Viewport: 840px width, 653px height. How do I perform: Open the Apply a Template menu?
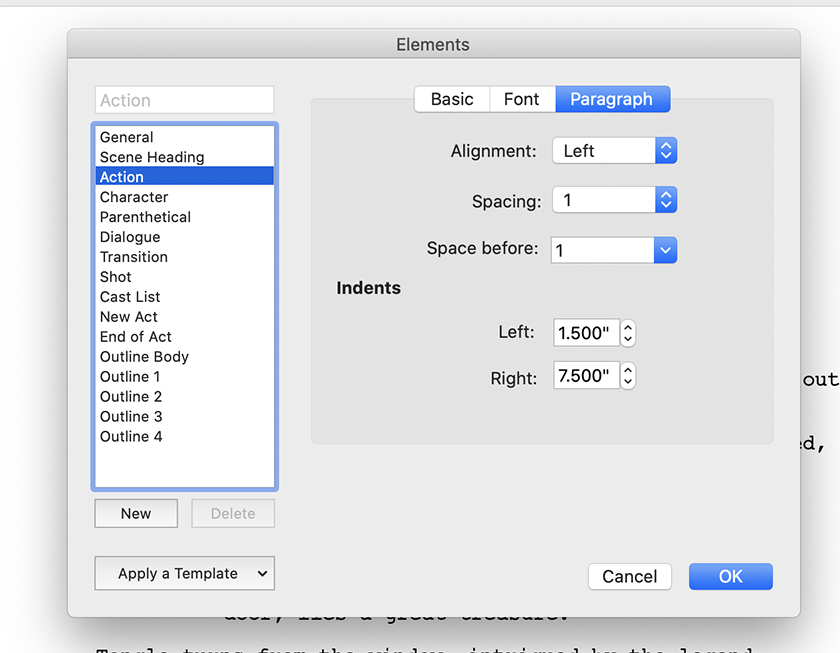[184, 573]
